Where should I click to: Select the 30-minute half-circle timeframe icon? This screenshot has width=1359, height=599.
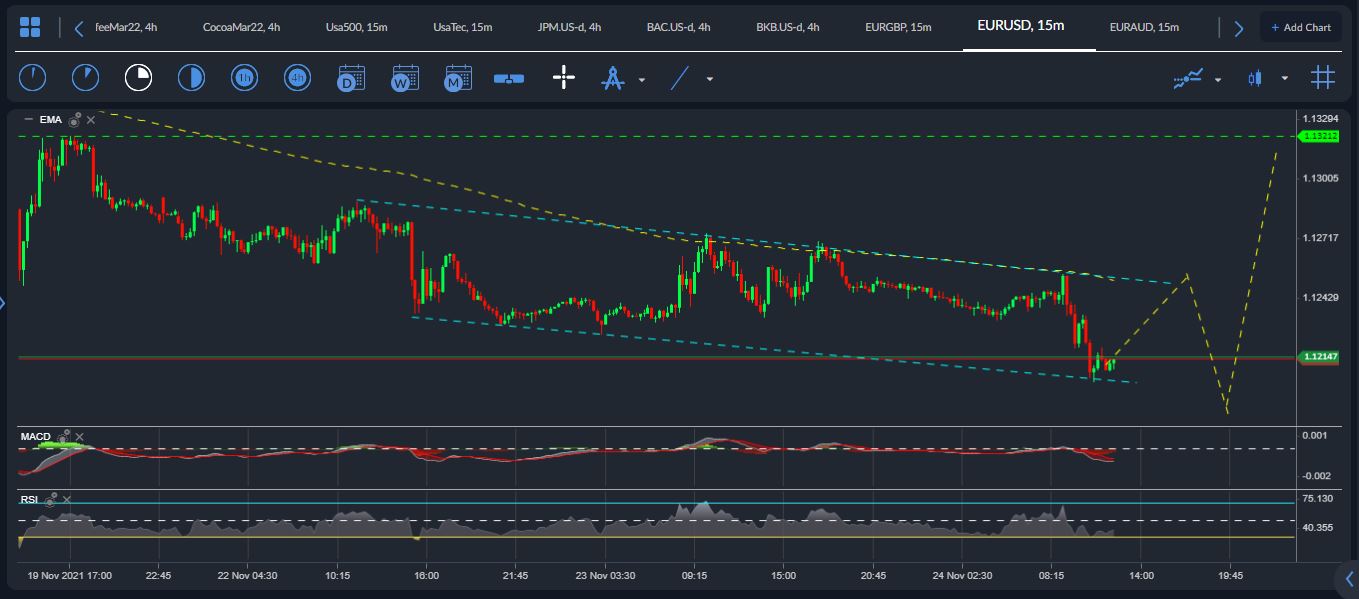click(191, 77)
